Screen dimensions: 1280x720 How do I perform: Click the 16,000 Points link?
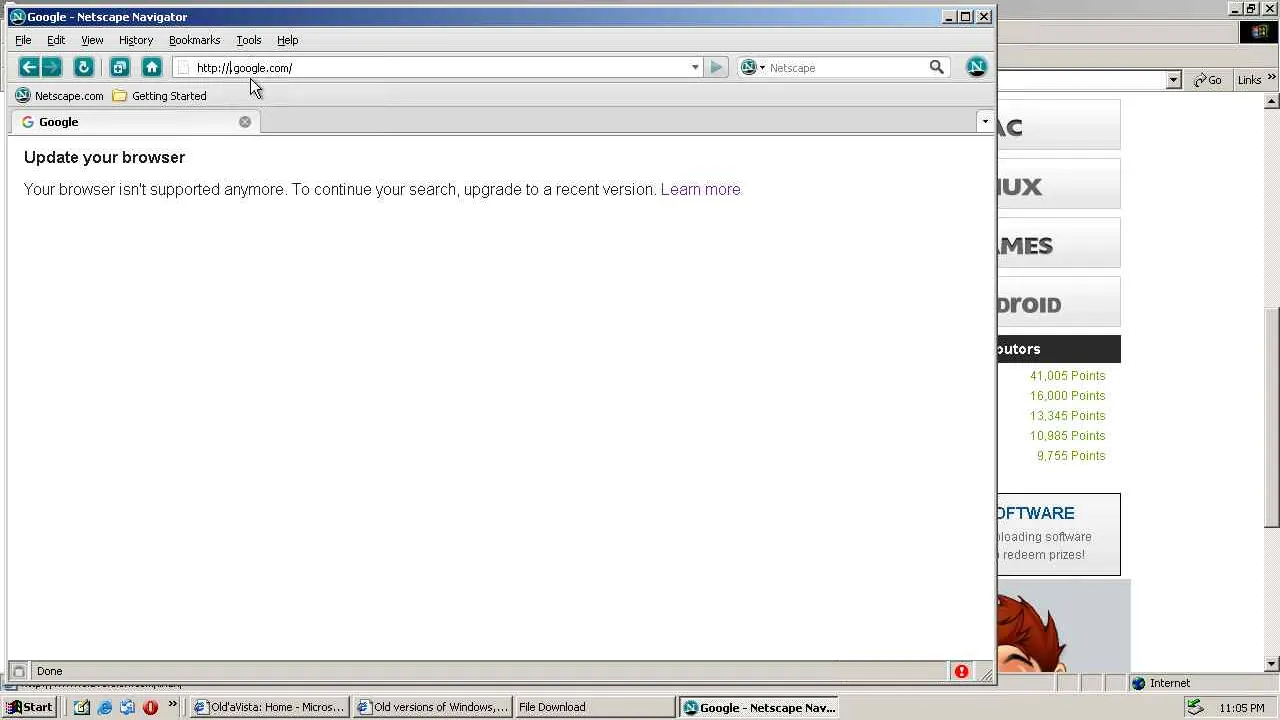pos(1067,396)
